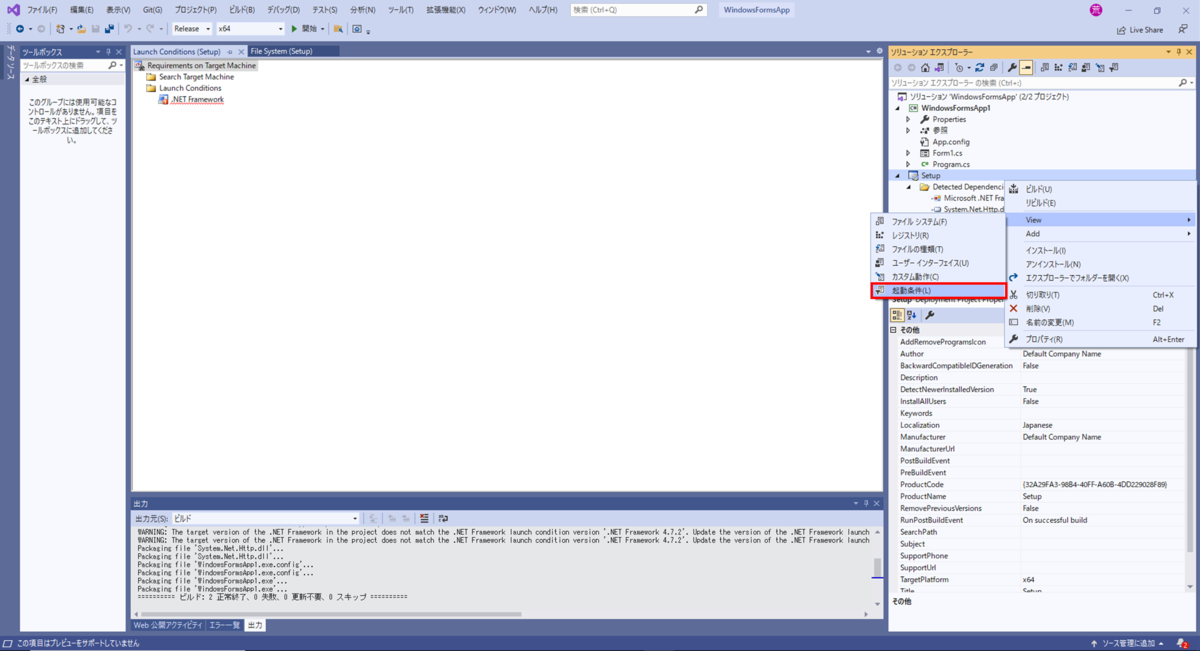This screenshot has height=651, width=1200.
Task: Select カスタム動作(C) from View submenu
Action: 938,277
